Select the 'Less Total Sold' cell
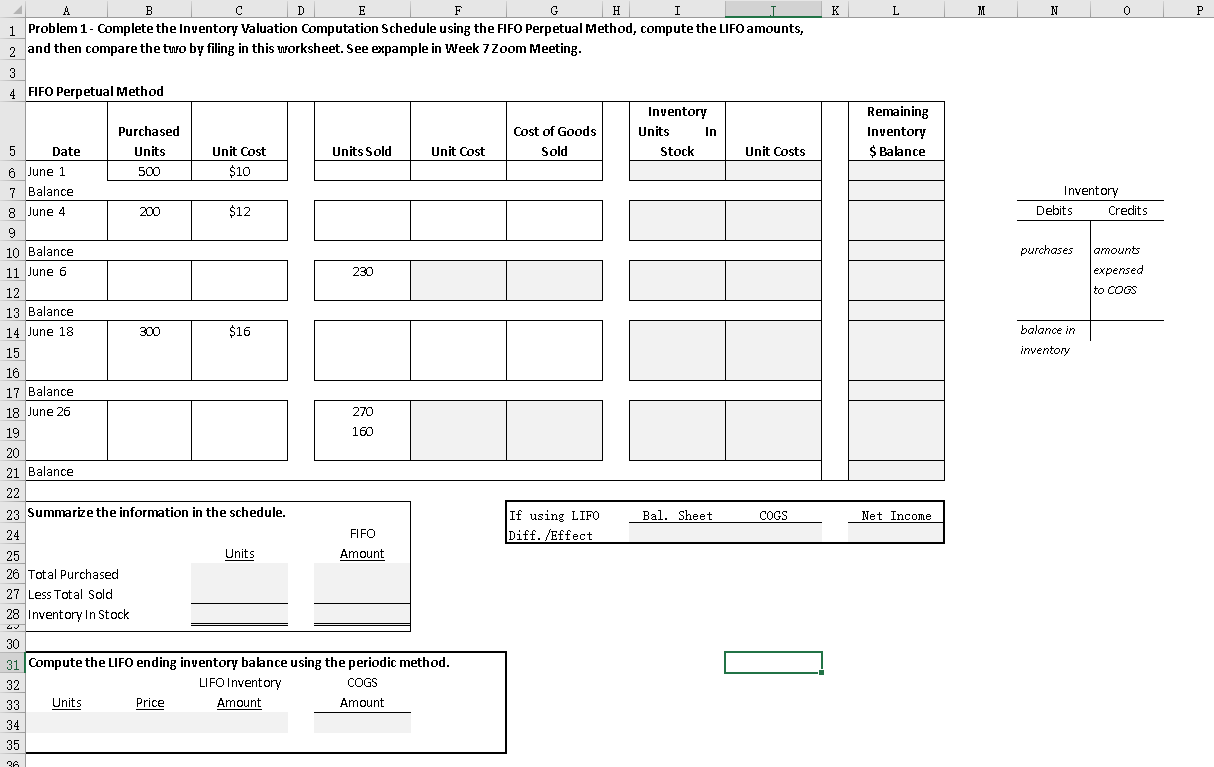 click(x=74, y=594)
